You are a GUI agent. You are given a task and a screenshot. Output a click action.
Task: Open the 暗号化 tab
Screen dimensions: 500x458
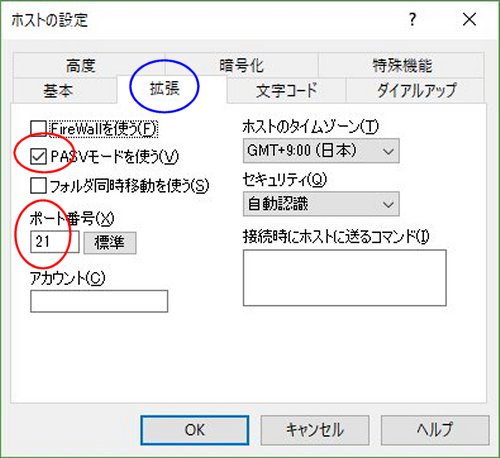(x=241, y=65)
